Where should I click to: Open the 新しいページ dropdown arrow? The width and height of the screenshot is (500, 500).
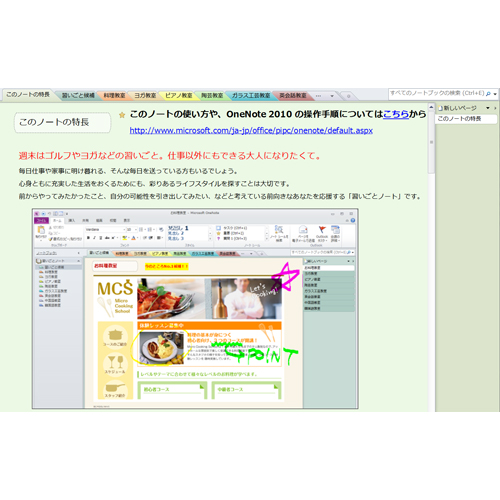pyautogui.click(x=488, y=108)
